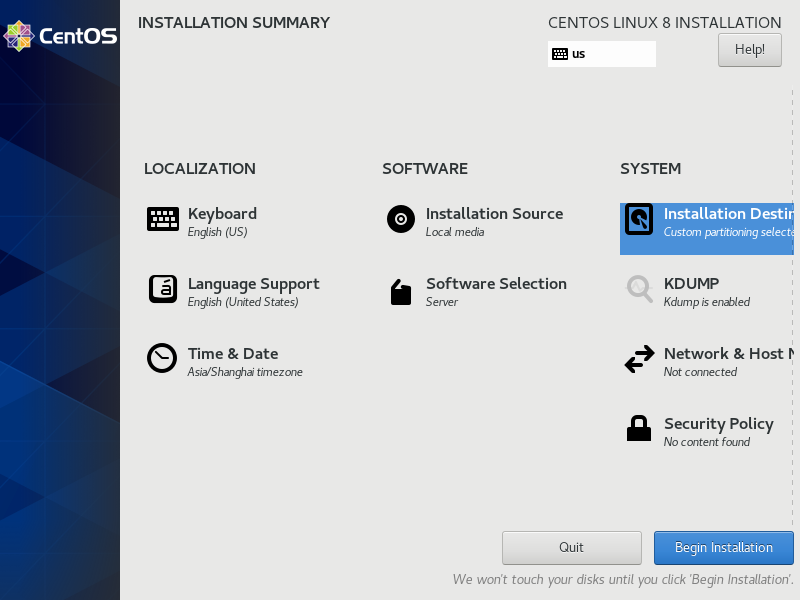Click the 'Kdump is enabled' status text
Image resolution: width=800 pixels, height=600 pixels.
point(707,302)
